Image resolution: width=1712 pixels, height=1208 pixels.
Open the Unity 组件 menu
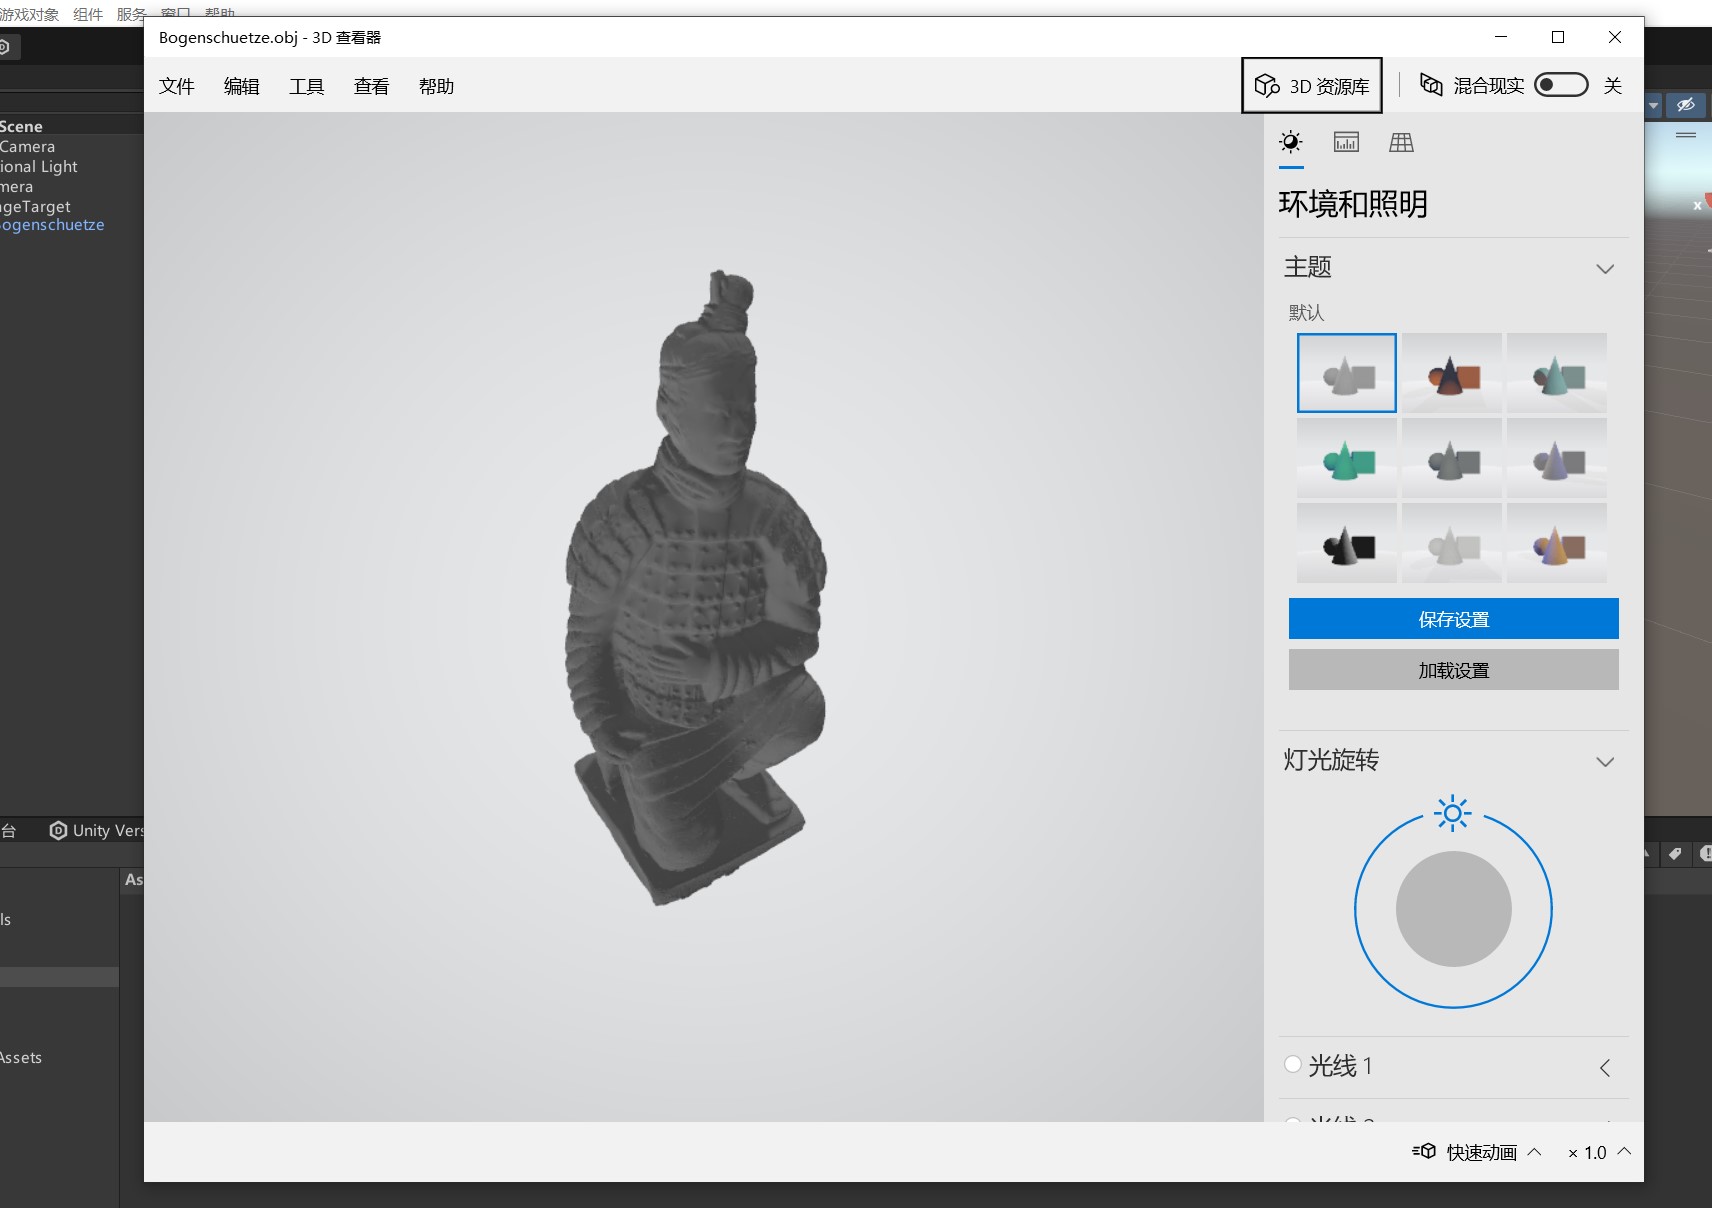[x=88, y=14]
